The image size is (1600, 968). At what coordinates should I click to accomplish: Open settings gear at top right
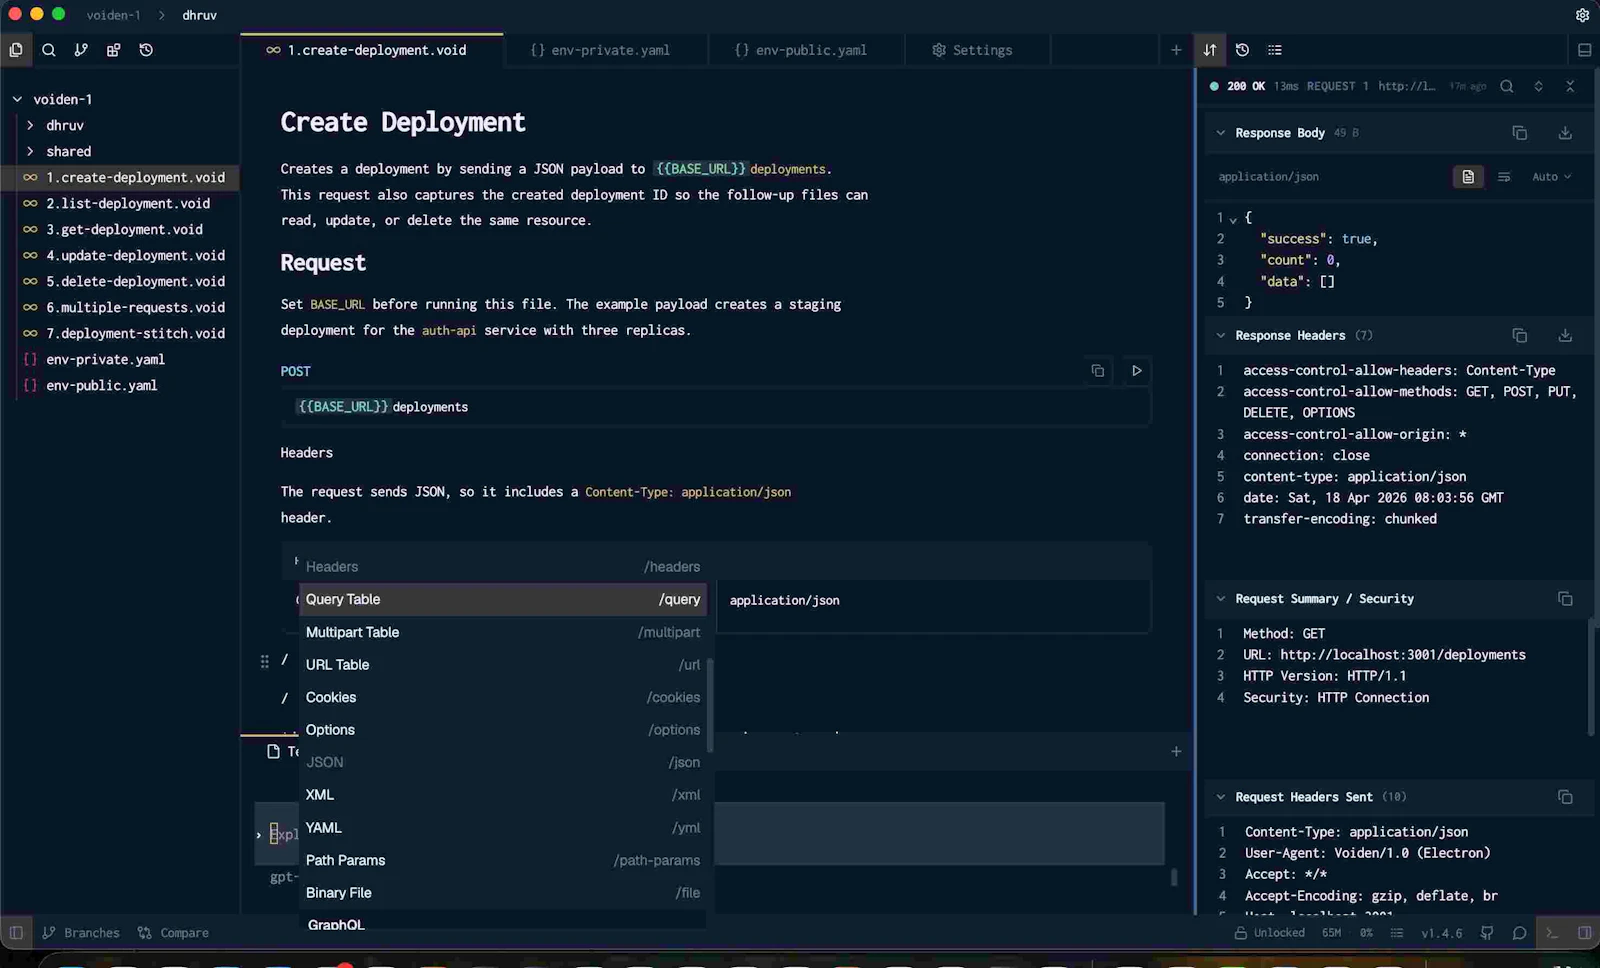1582,15
